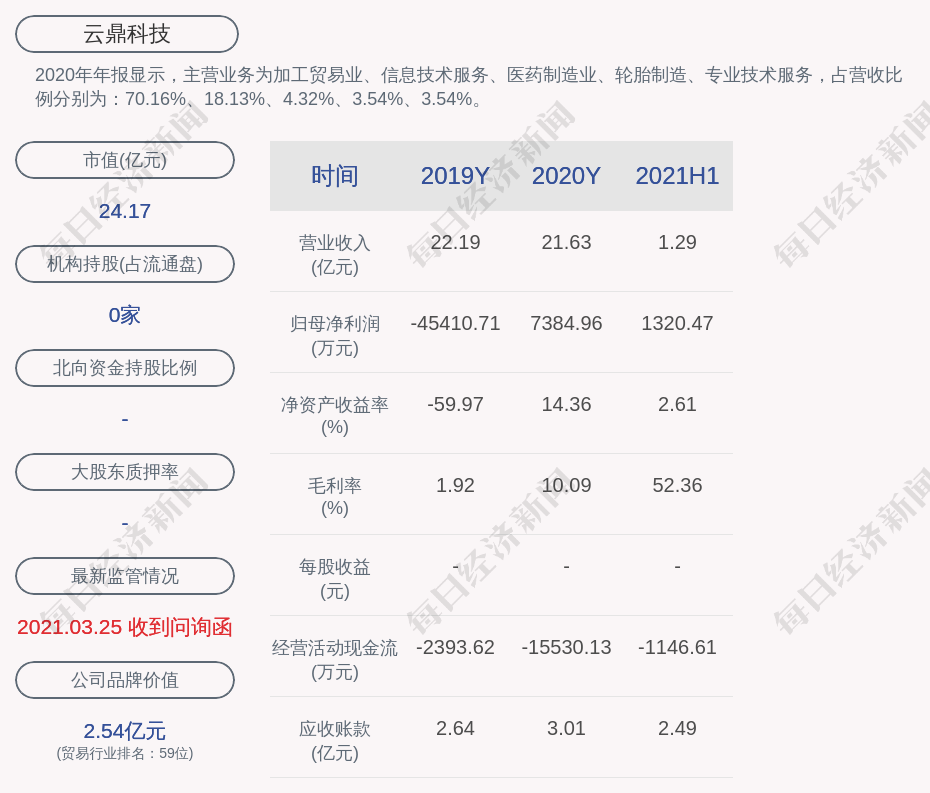Click the -1146.61 cash flow cell
The width and height of the screenshot is (930, 793).
pyautogui.click(x=677, y=647)
